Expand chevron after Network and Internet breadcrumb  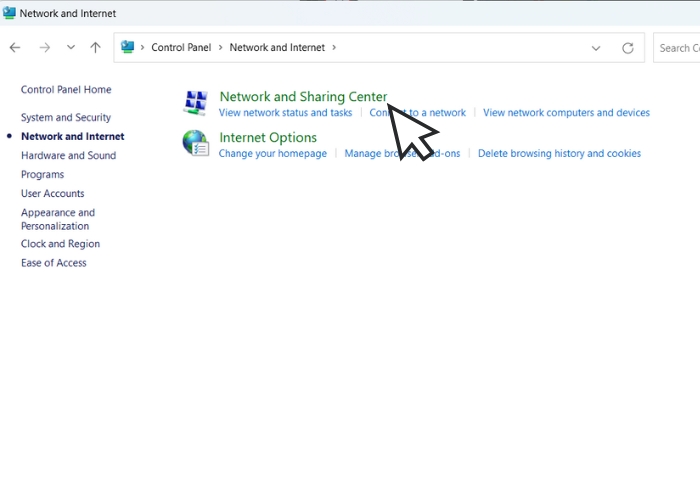(x=334, y=47)
